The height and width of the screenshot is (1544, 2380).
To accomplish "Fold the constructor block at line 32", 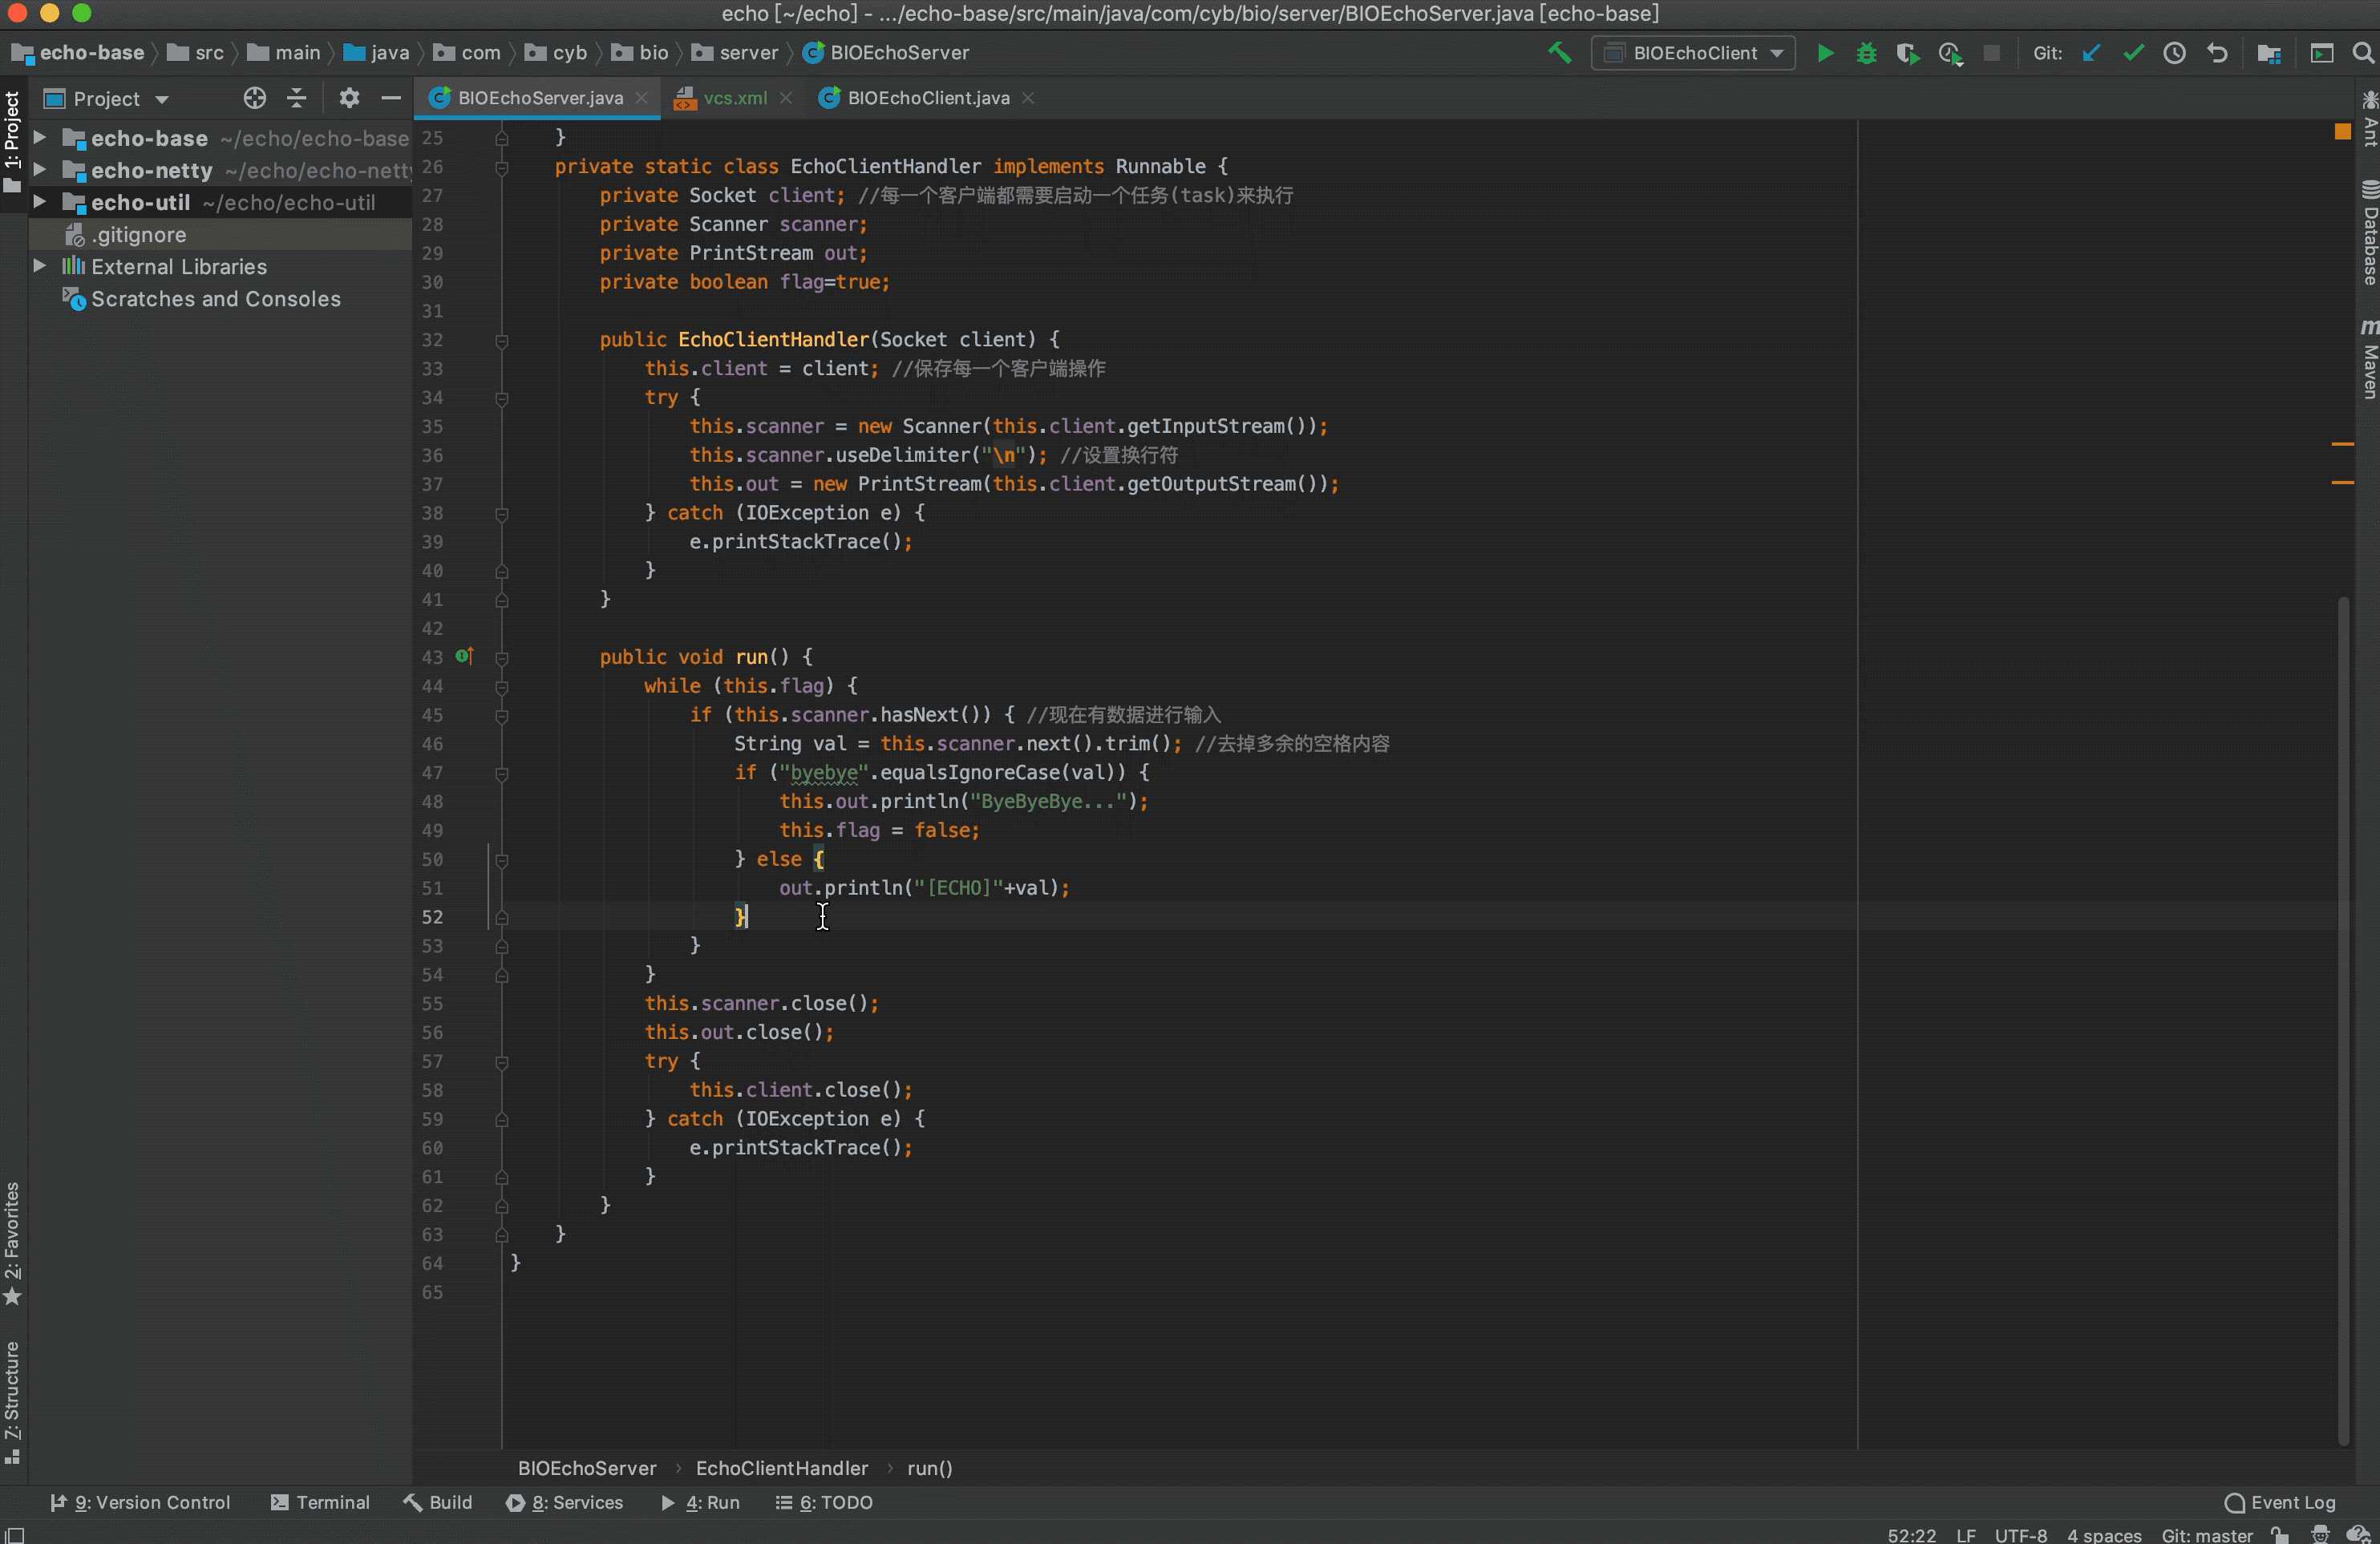I will pos(502,340).
